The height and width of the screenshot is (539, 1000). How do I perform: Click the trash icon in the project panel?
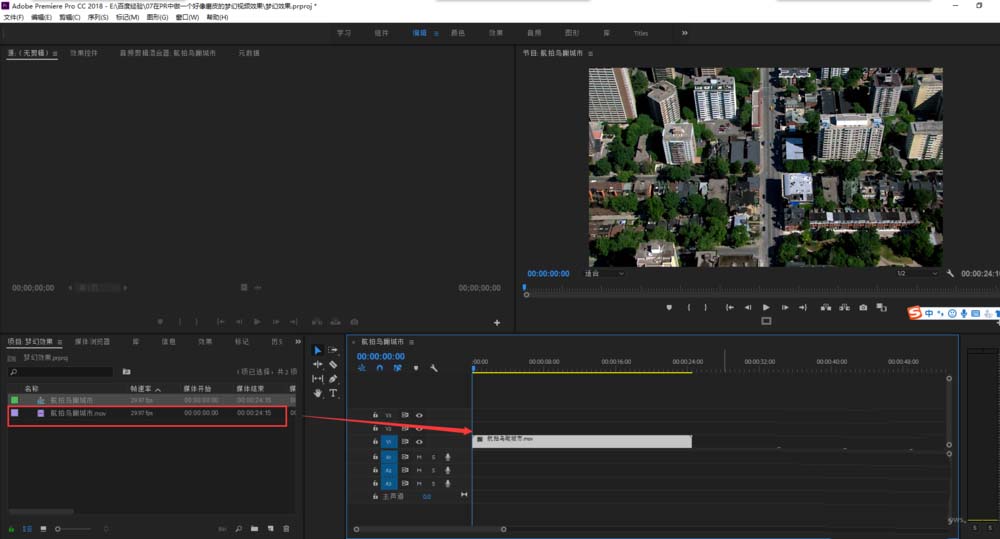pyautogui.click(x=286, y=528)
